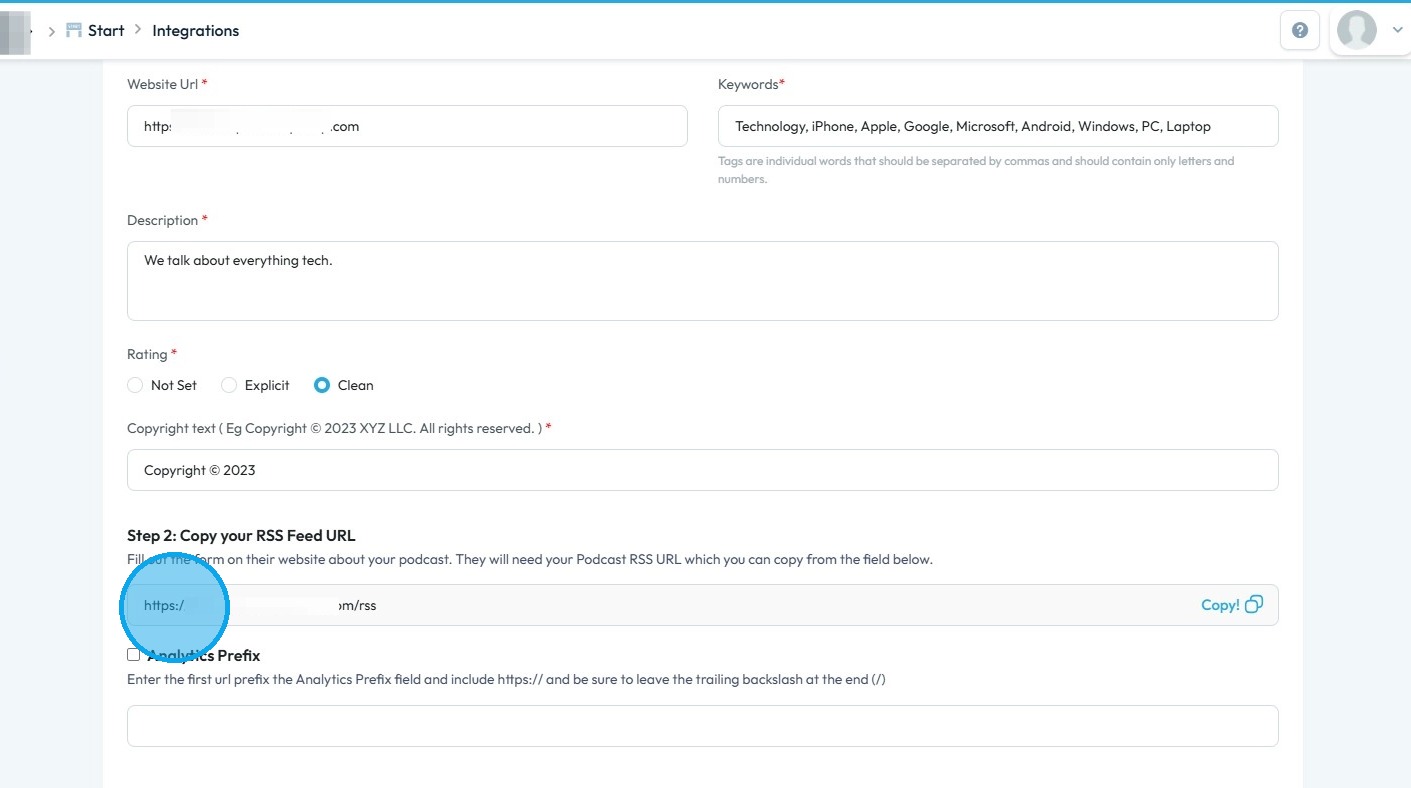Click the blurred logo in top-left corner
Image resolution: width=1411 pixels, height=788 pixels.
tap(16, 32)
